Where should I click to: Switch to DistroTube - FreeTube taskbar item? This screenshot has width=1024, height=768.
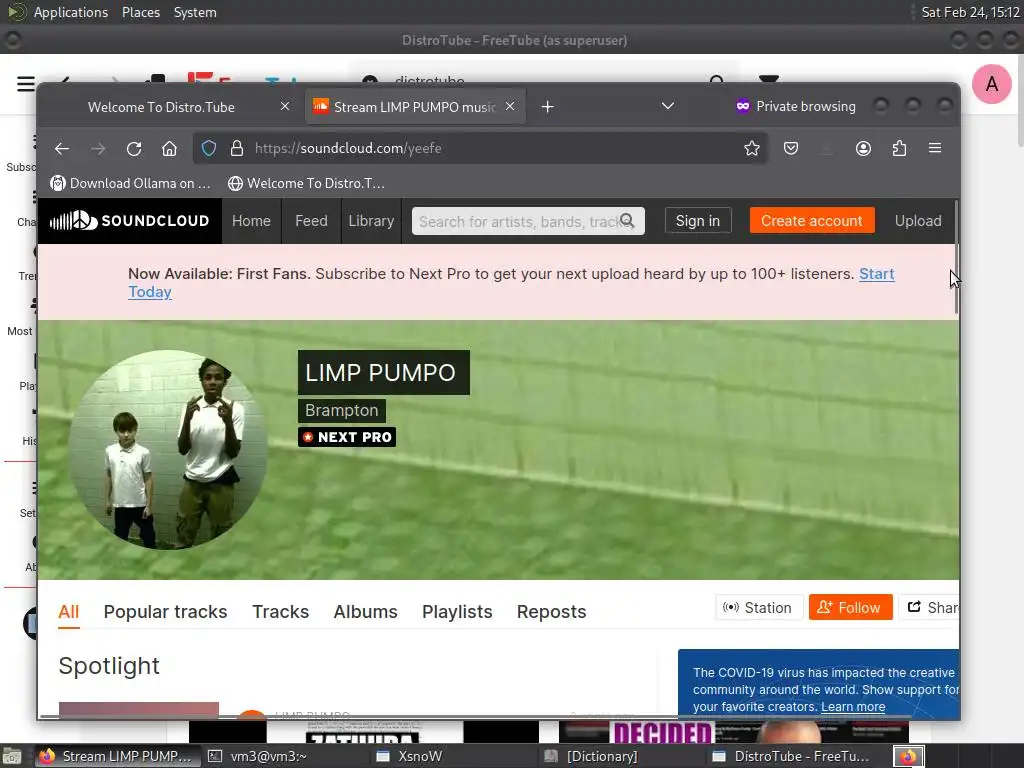tap(791, 756)
